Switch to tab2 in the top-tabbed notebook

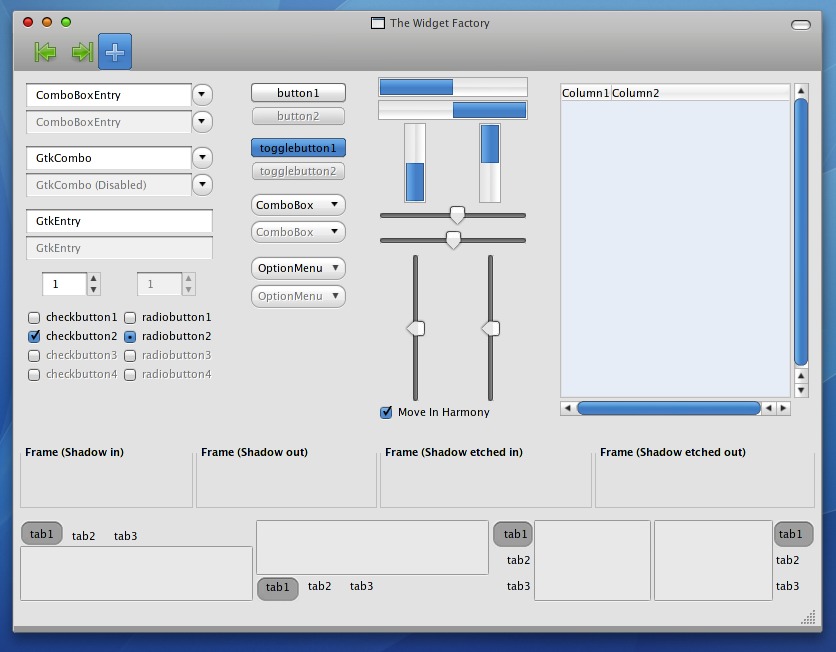[x=83, y=536]
